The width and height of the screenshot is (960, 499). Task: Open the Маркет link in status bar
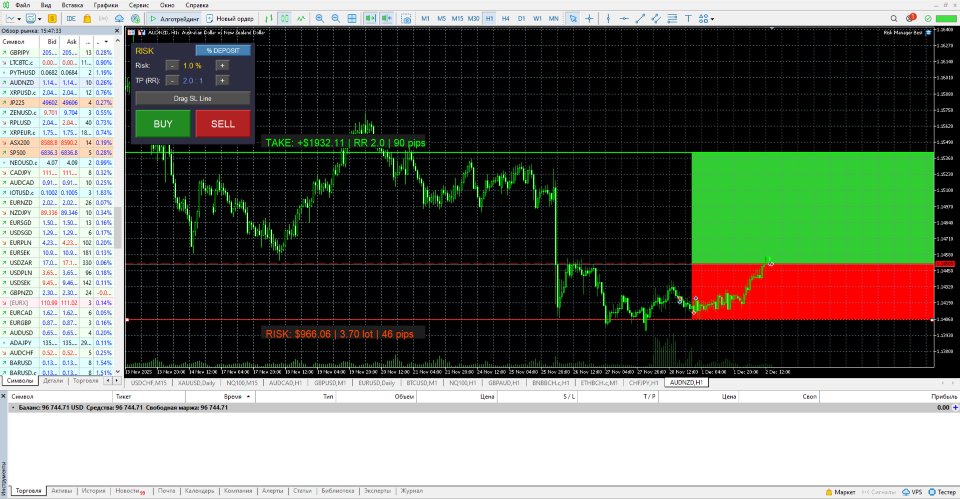point(840,492)
